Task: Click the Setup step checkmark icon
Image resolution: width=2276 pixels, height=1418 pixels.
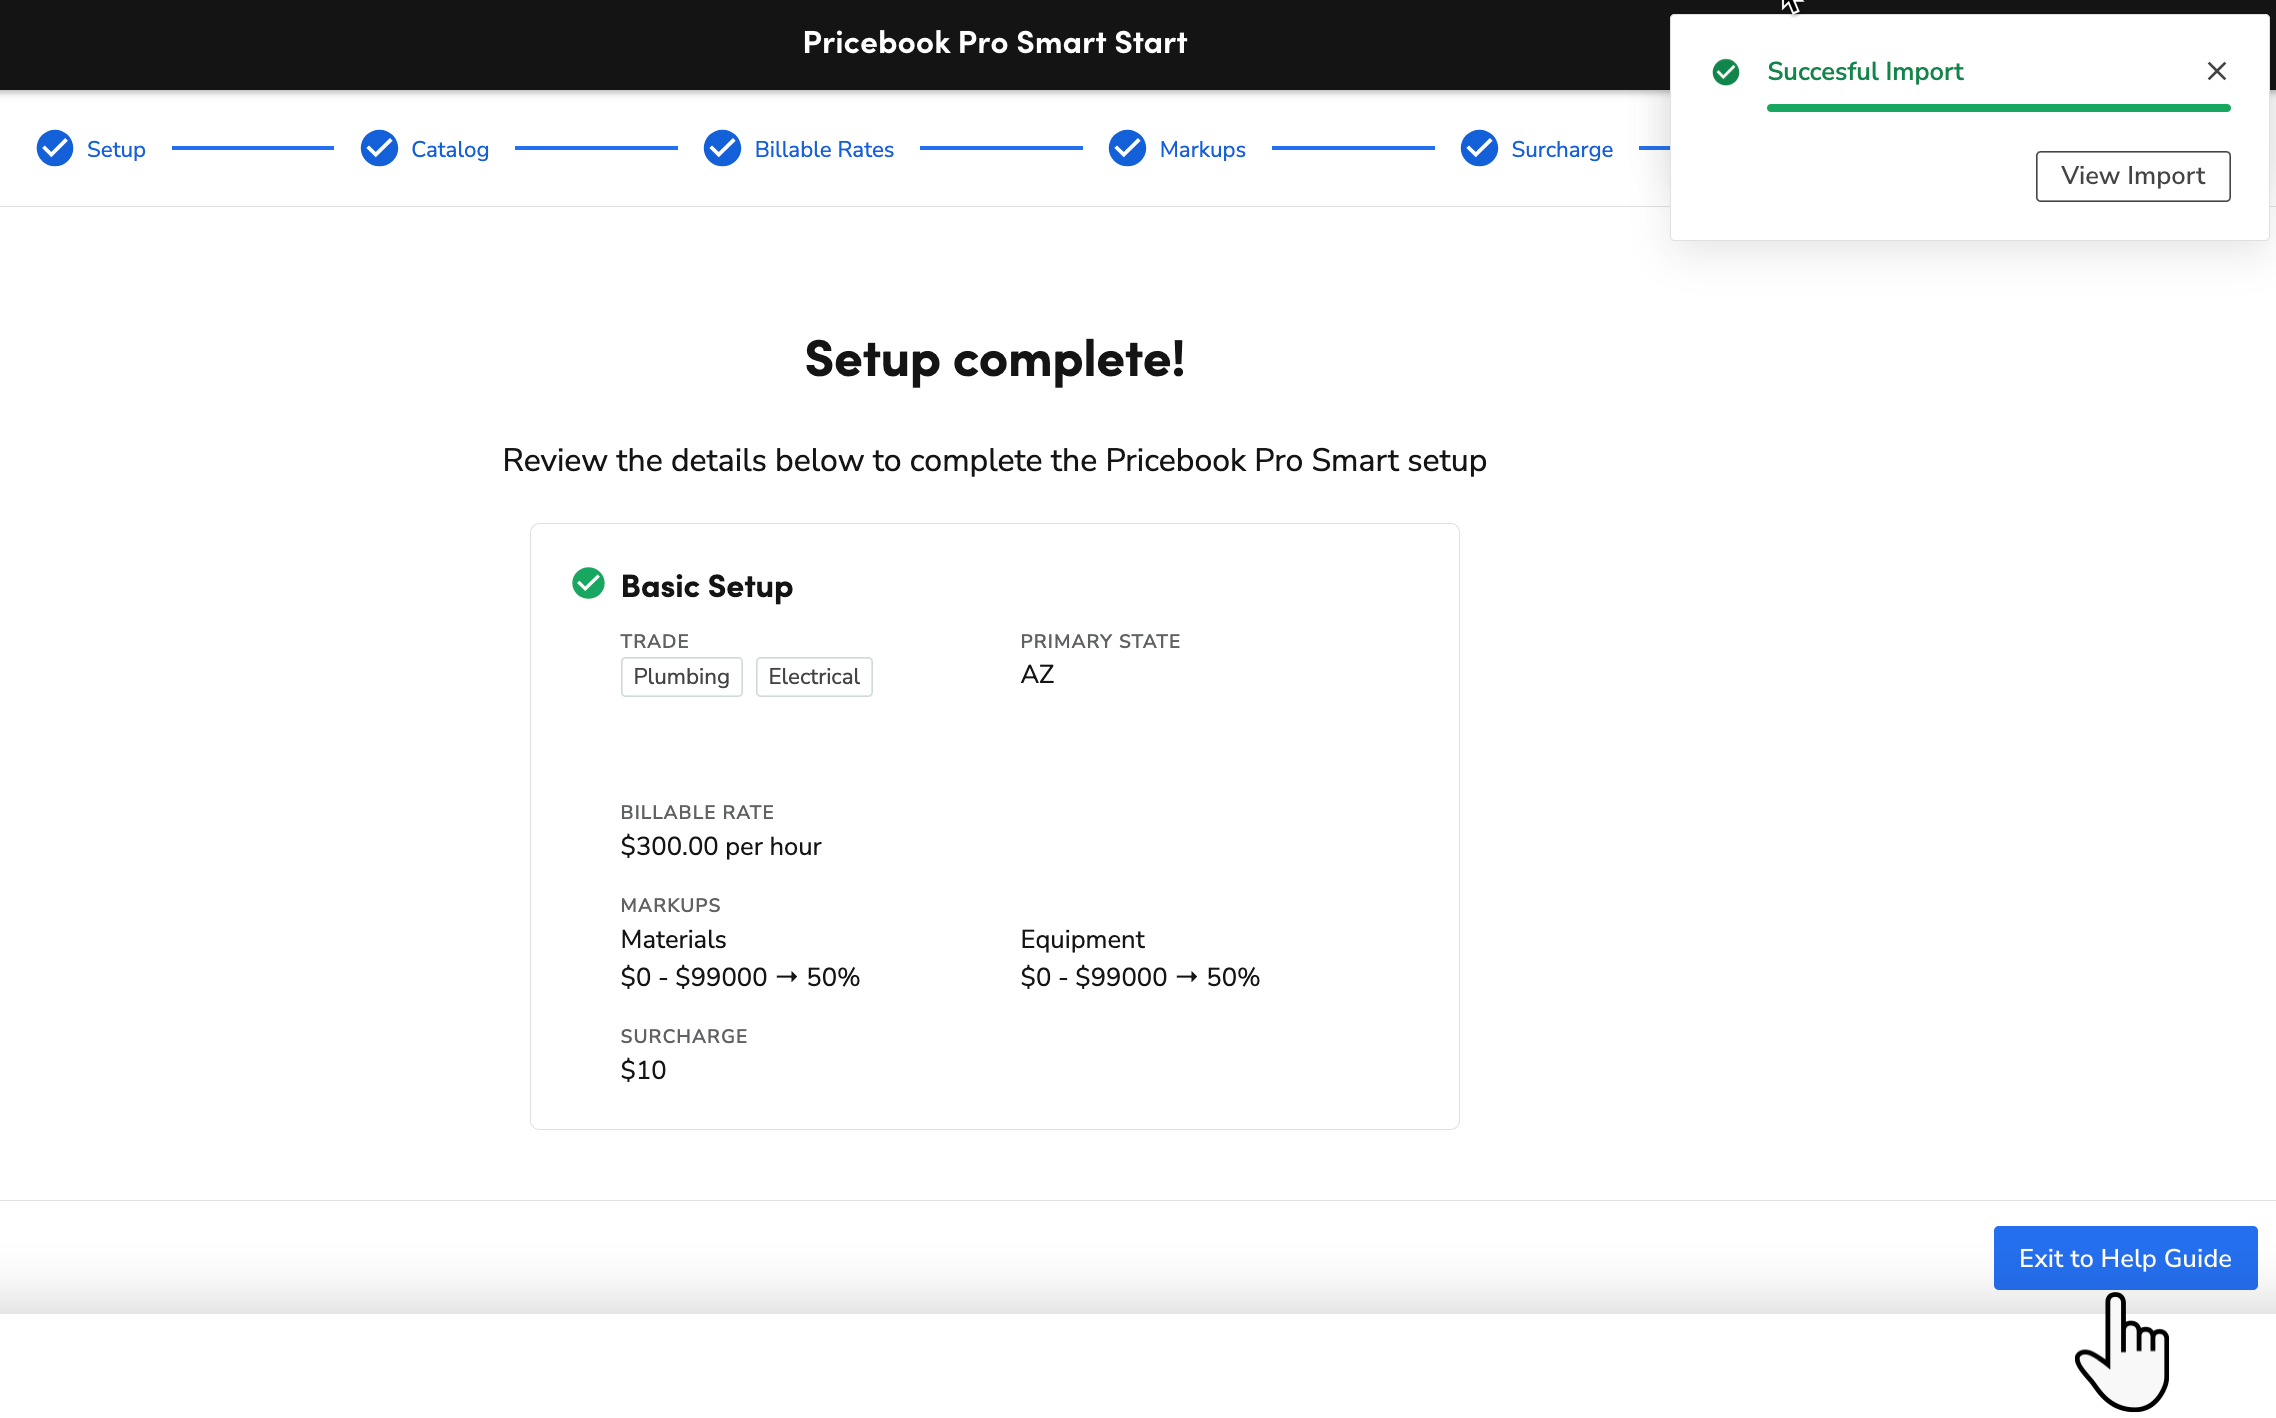Action: click(55, 148)
